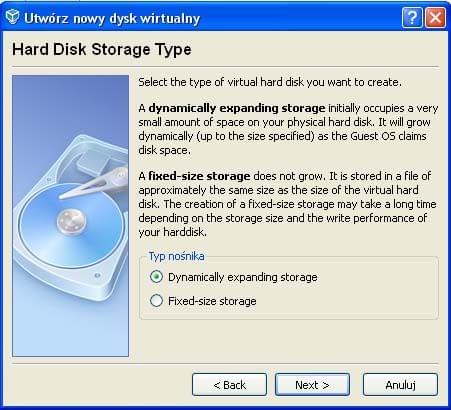Click the silver spindle hub of the disk image

click(x=71, y=222)
